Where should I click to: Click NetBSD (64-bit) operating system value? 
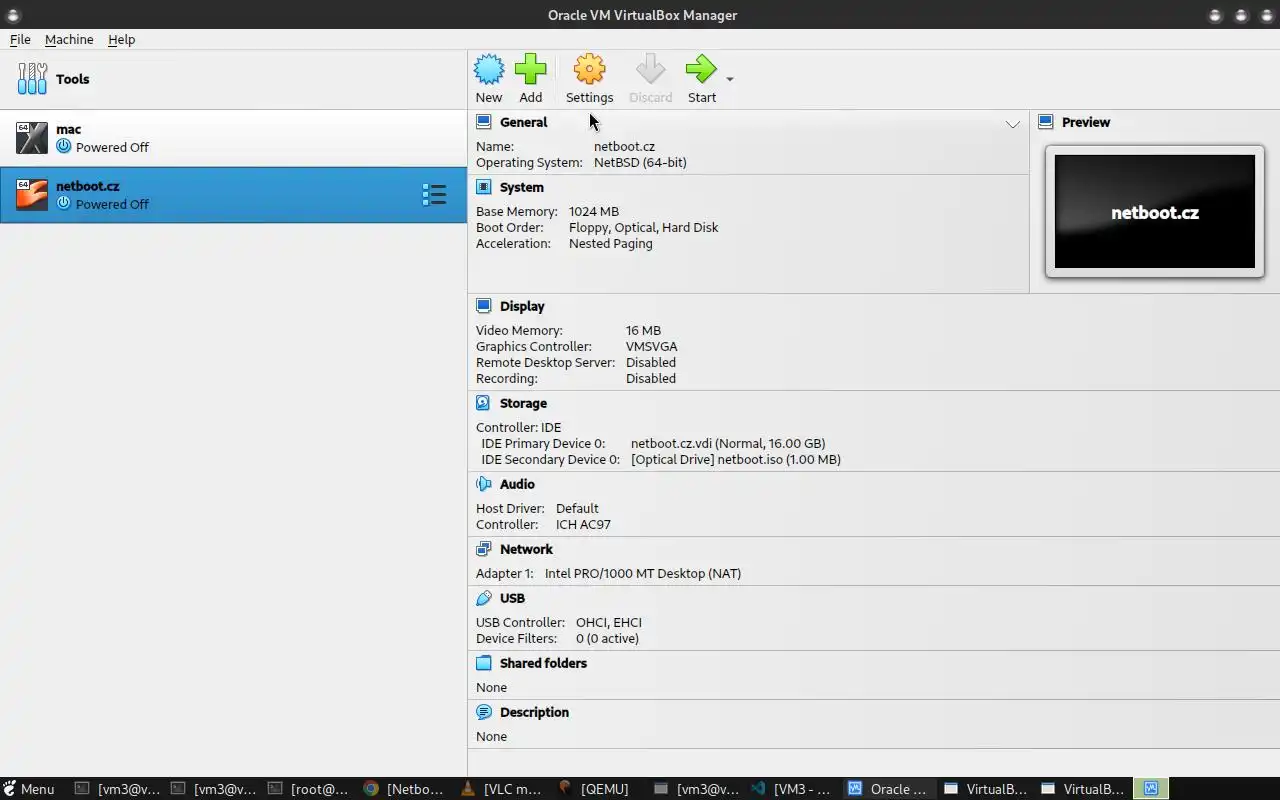pos(640,162)
